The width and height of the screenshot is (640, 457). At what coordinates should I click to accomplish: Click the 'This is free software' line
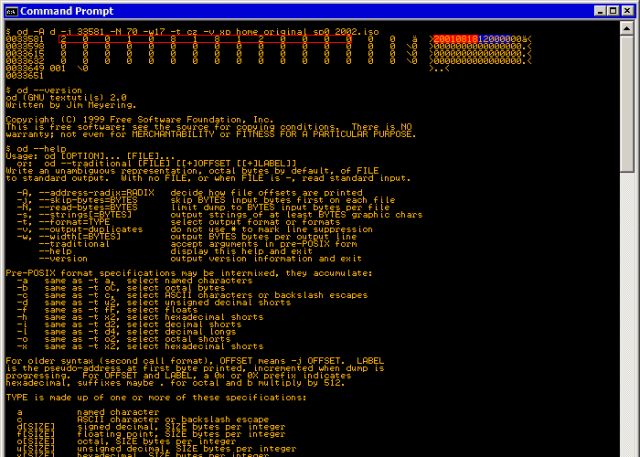pos(209,127)
